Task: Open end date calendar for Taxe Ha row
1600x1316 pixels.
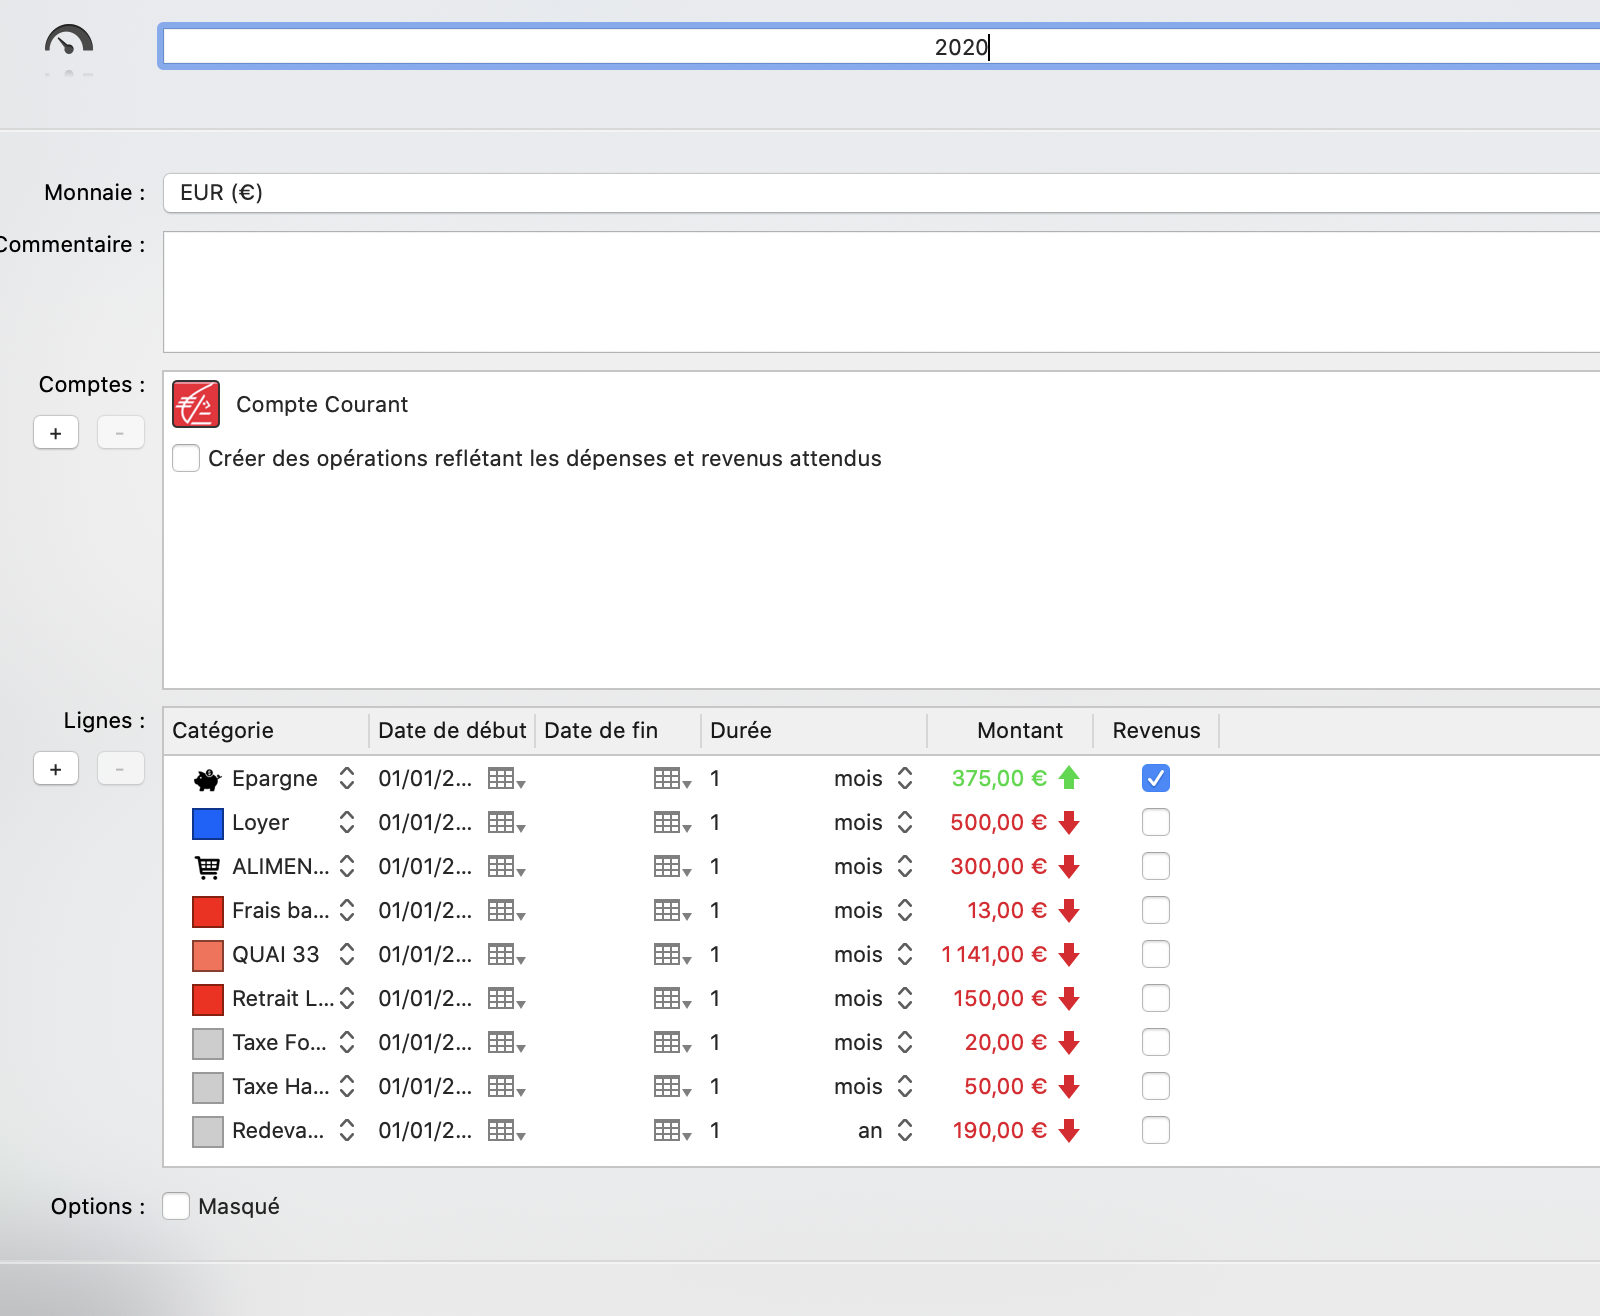Action: (672, 1087)
